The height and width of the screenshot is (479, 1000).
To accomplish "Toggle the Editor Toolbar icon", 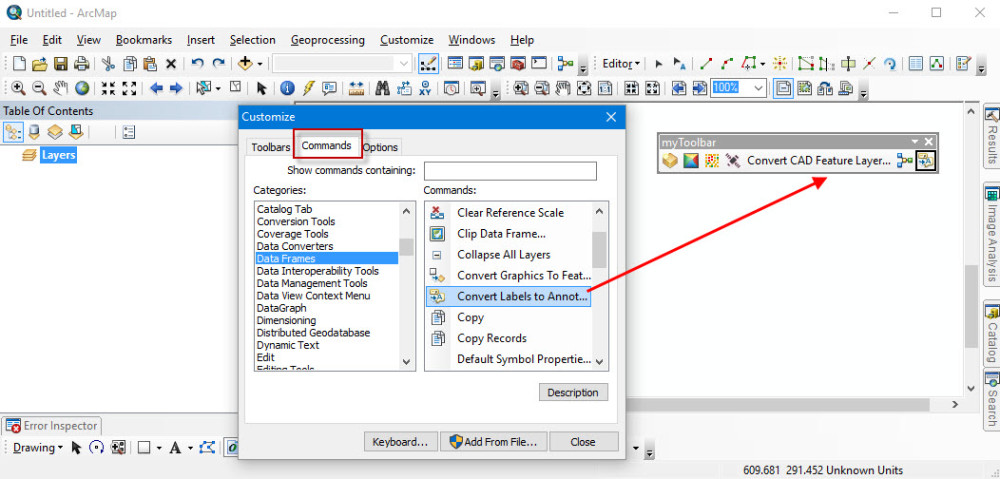I will pyautogui.click(x=428, y=64).
